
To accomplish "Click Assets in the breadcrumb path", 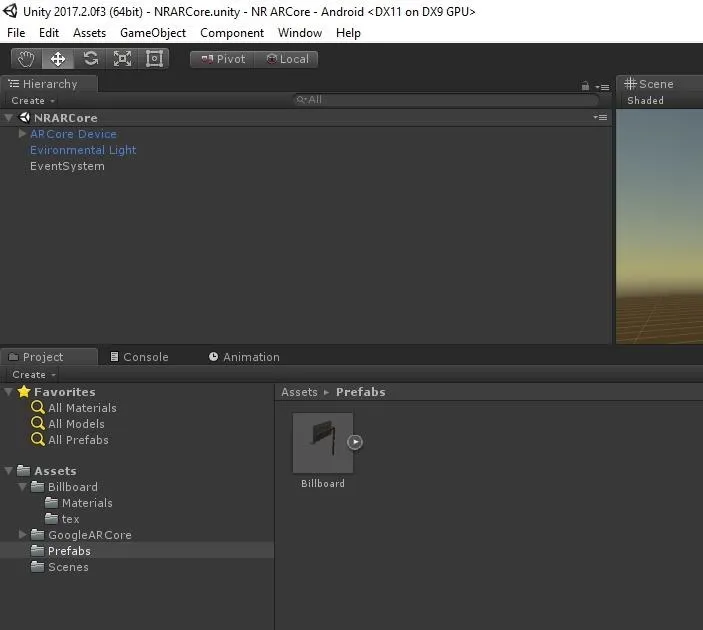I will pos(299,392).
